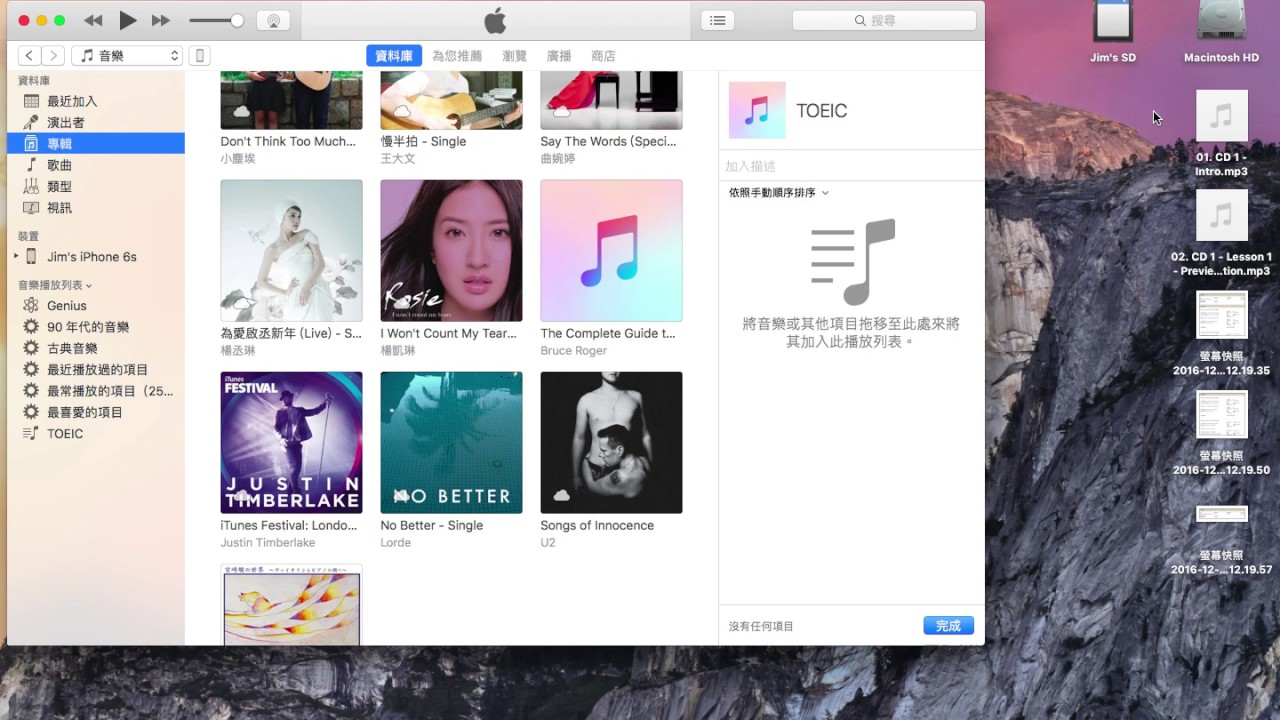1280x720 pixels.
Task: Switch to the 資料庫 tab
Action: 394,56
